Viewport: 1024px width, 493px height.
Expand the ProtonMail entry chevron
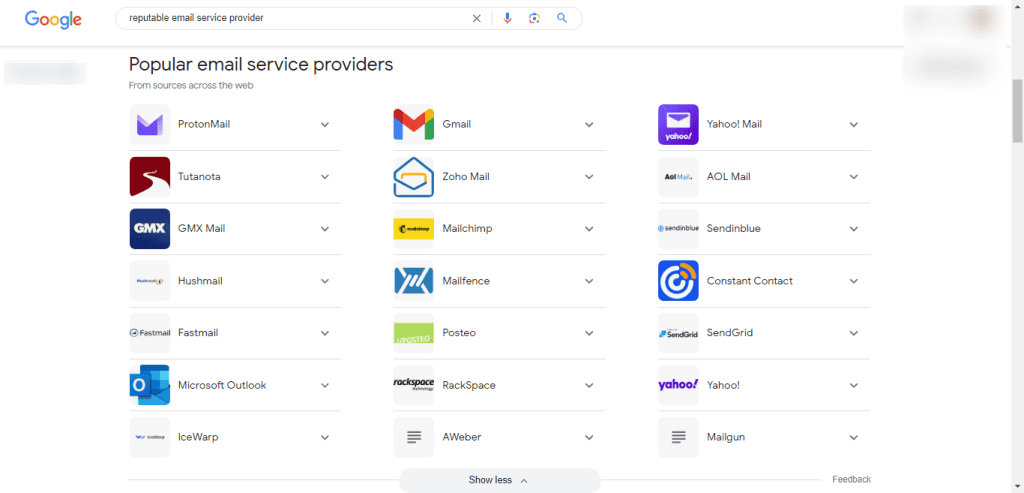click(x=325, y=125)
